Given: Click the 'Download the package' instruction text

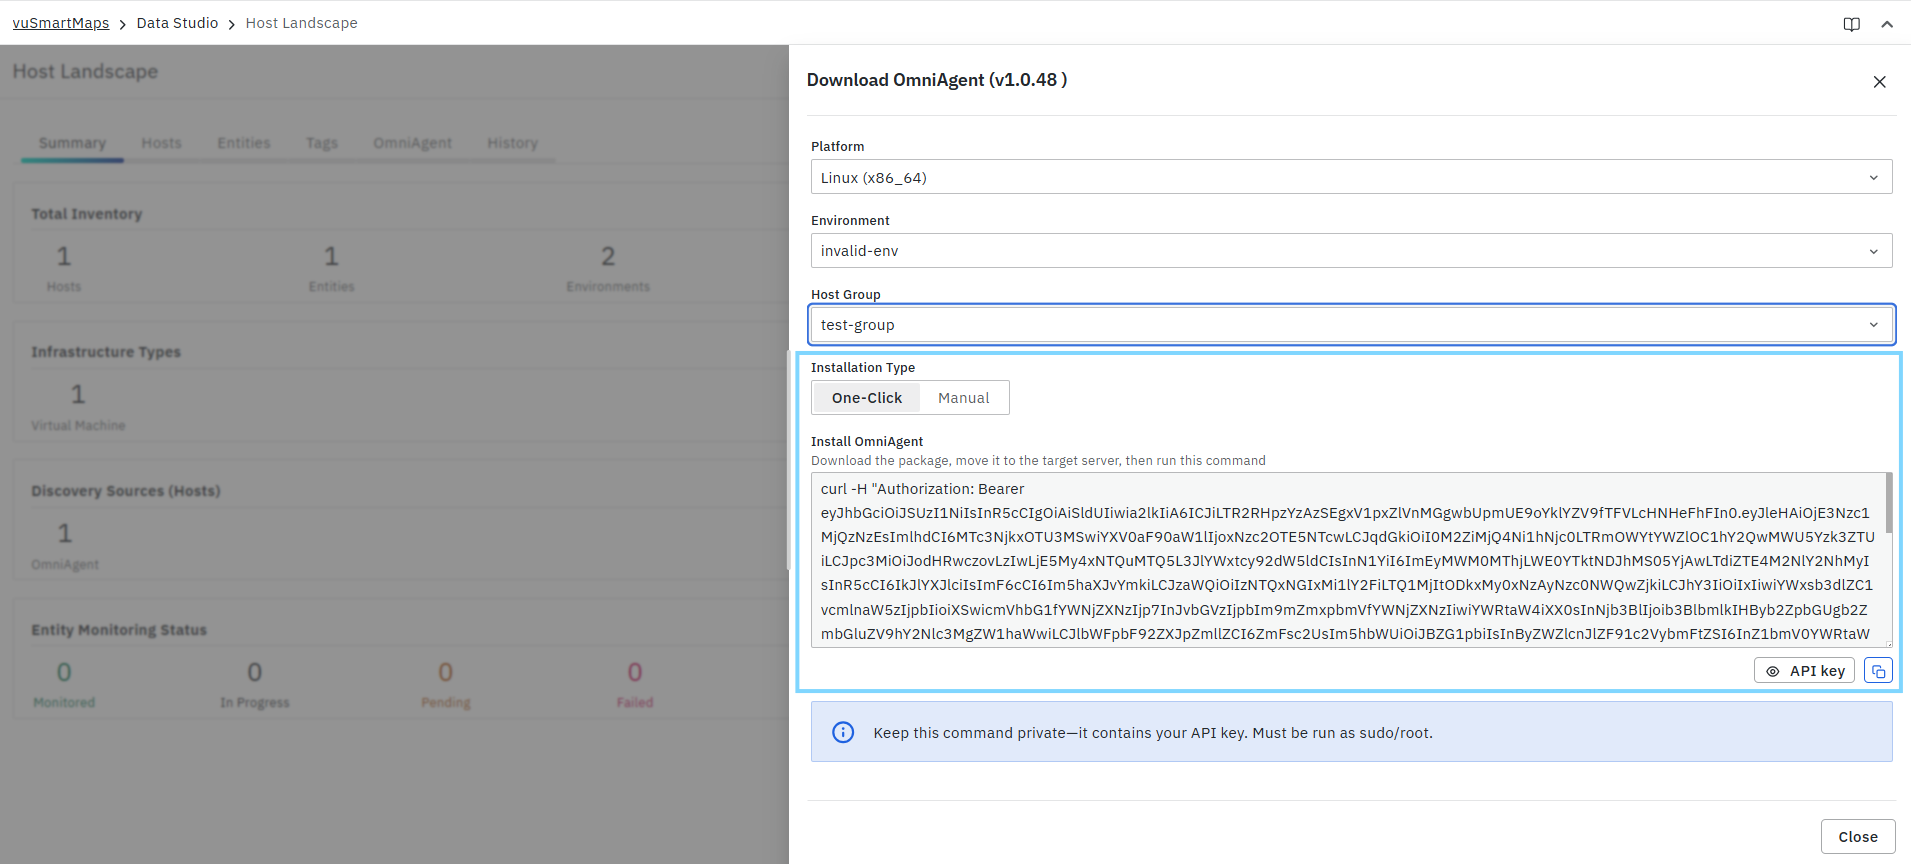Looking at the screenshot, I should pos(1038,461).
